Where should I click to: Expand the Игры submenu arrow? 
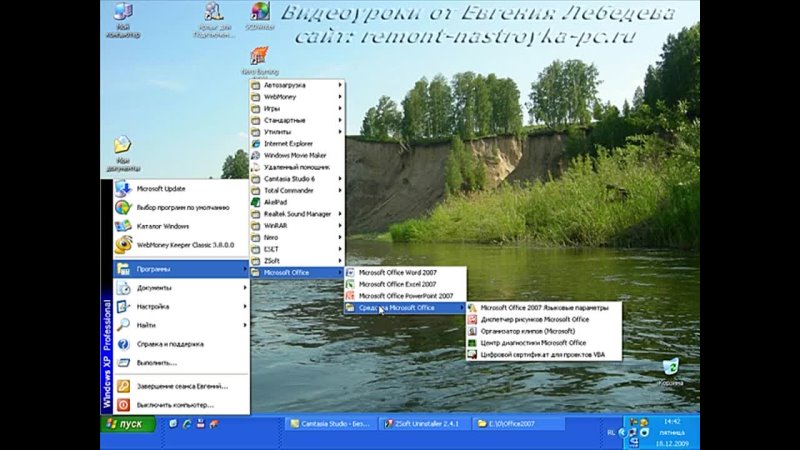coord(340,109)
